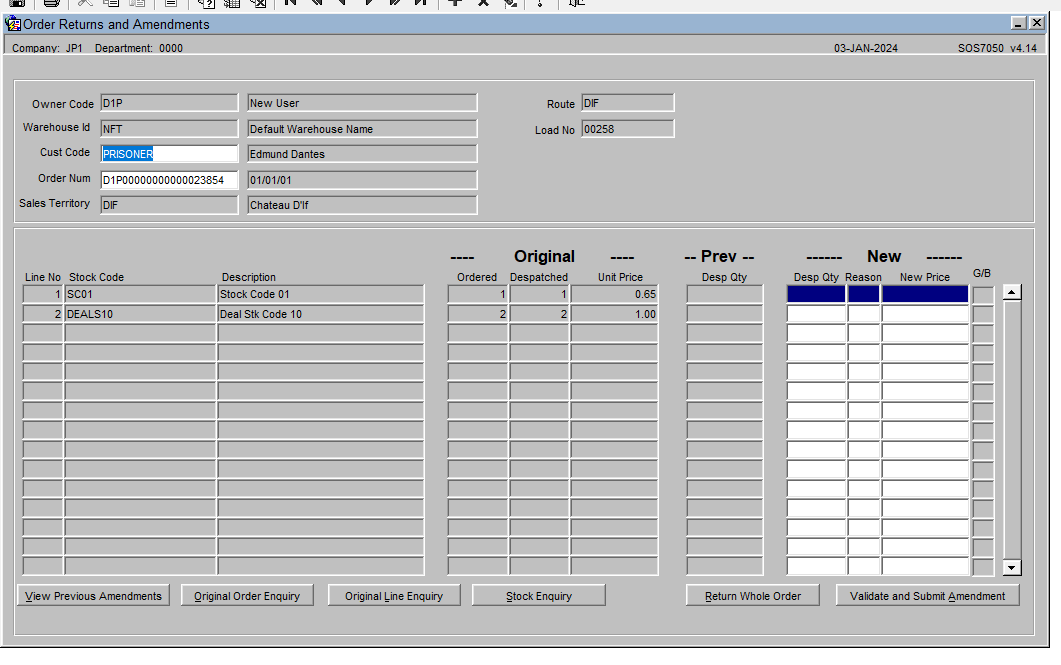This screenshot has height=665, width=1061.
Task: Click the Order Returns and Amendments window icon
Action: (13, 24)
